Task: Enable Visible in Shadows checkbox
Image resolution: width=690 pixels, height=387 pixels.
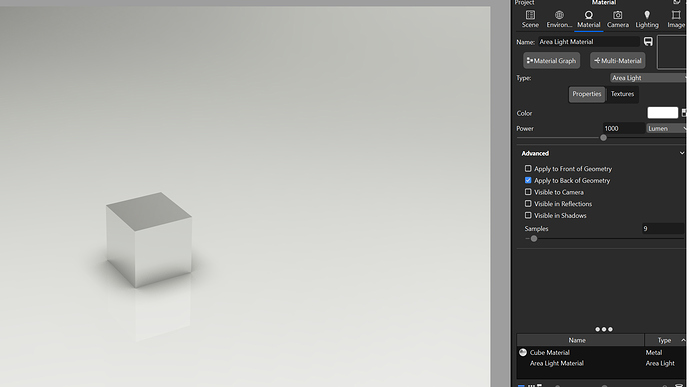Action: click(528, 216)
